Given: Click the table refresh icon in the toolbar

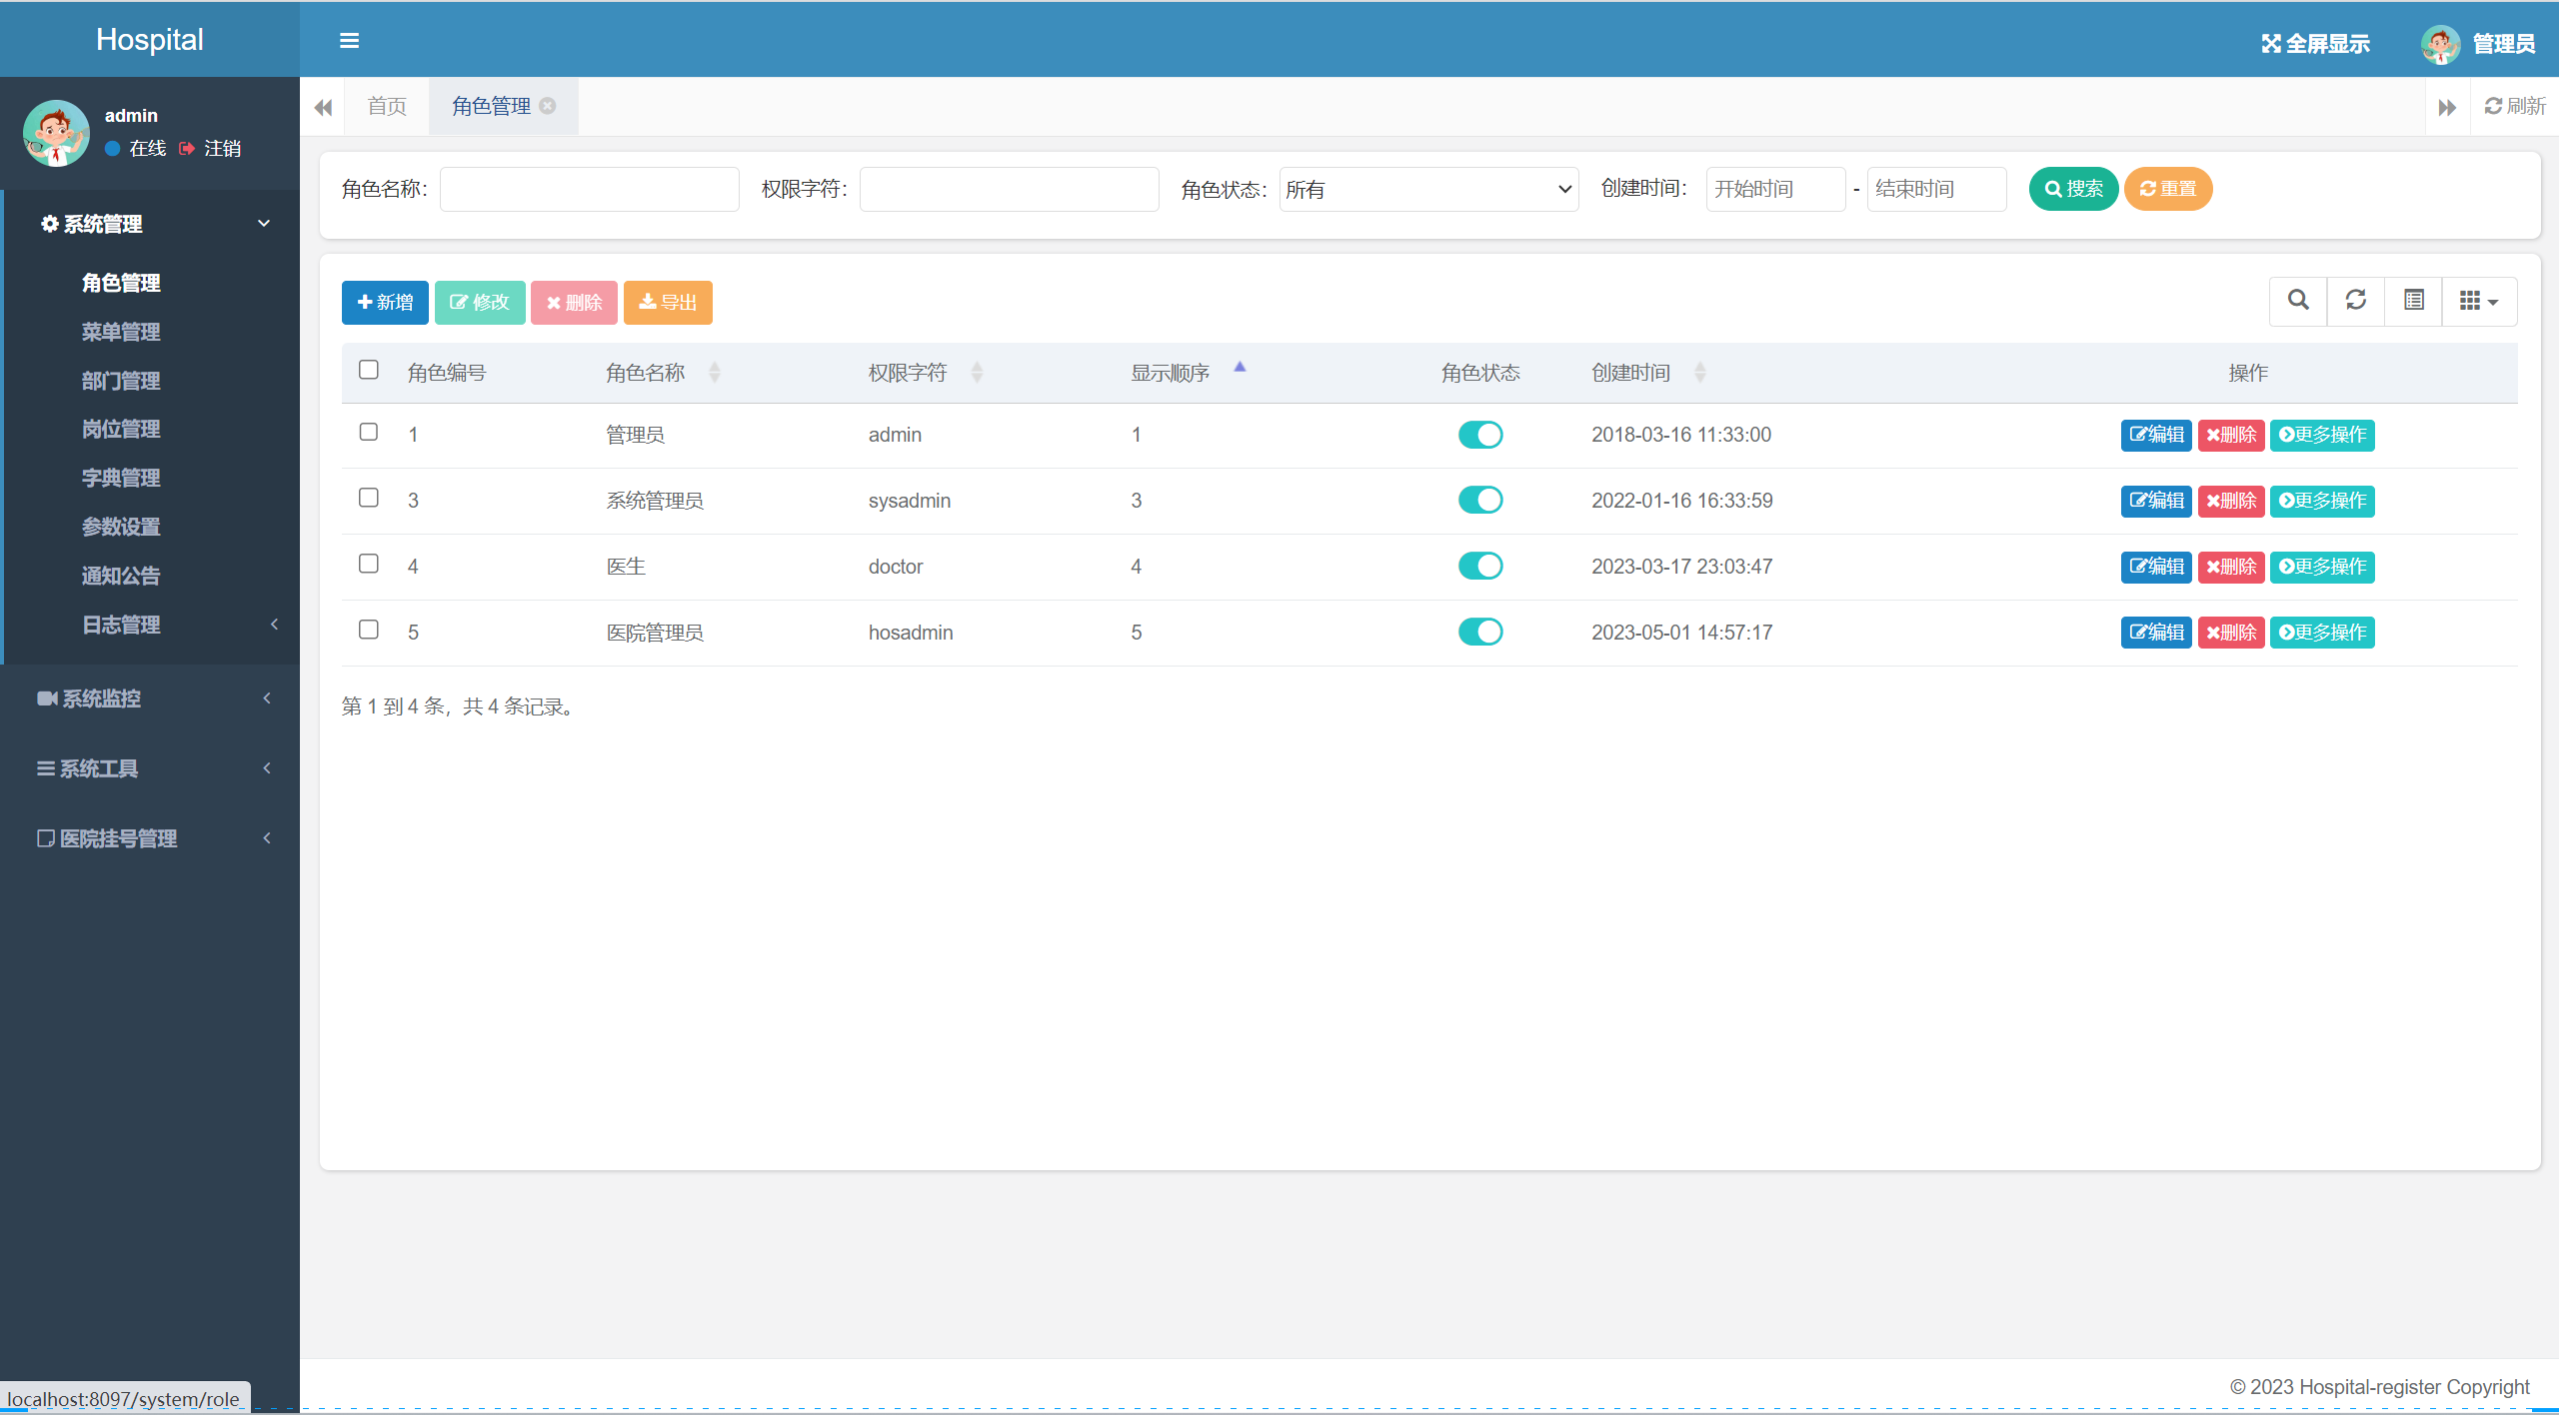Looking at the screenshot, I should tap(2355, 300).
